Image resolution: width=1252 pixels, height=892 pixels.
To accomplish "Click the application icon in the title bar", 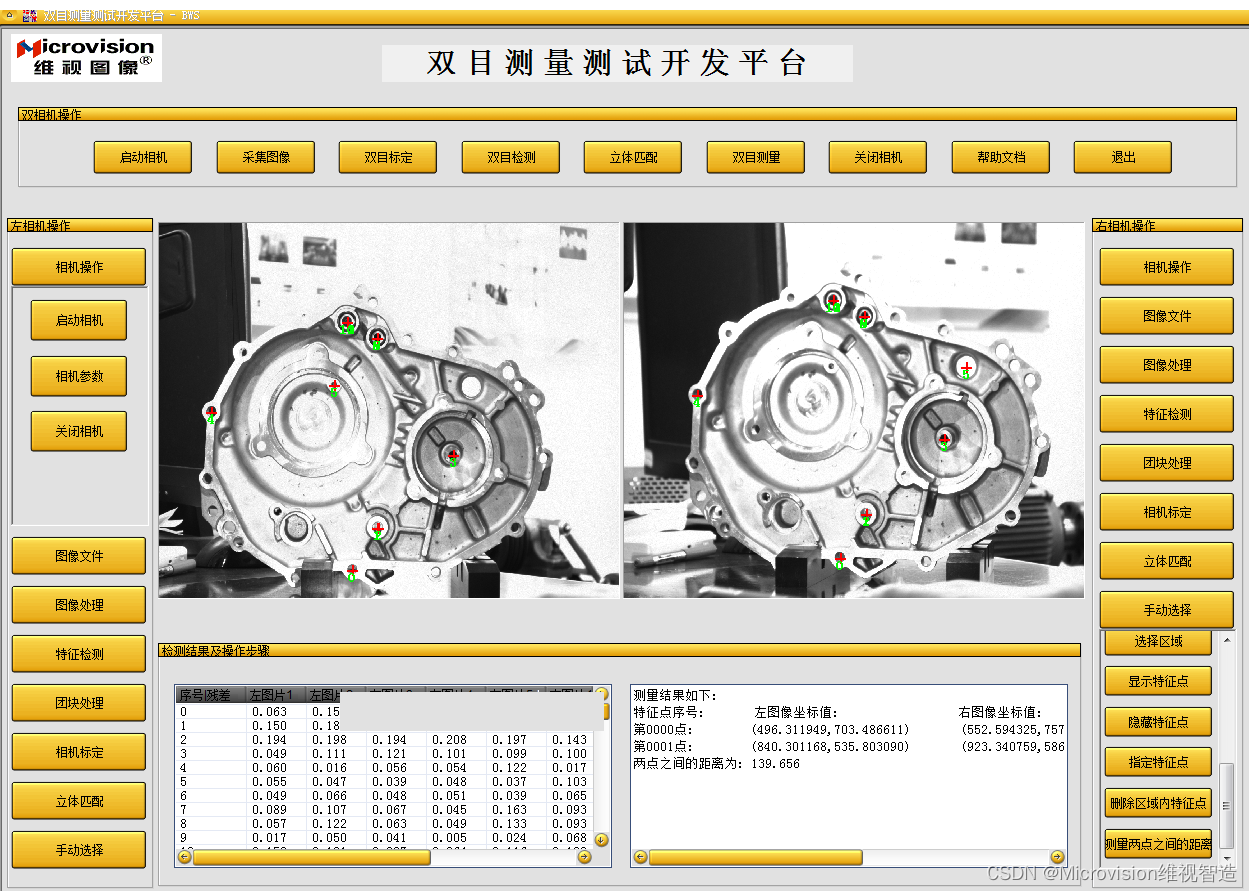I will click(x=29, y=15).
